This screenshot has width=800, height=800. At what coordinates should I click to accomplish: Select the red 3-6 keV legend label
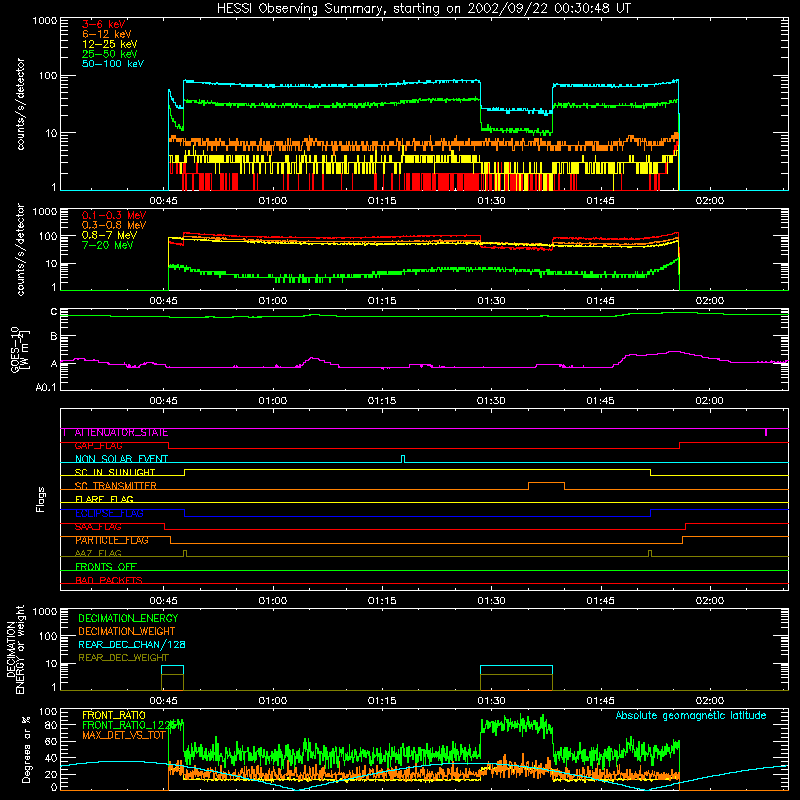click(104, 24)
